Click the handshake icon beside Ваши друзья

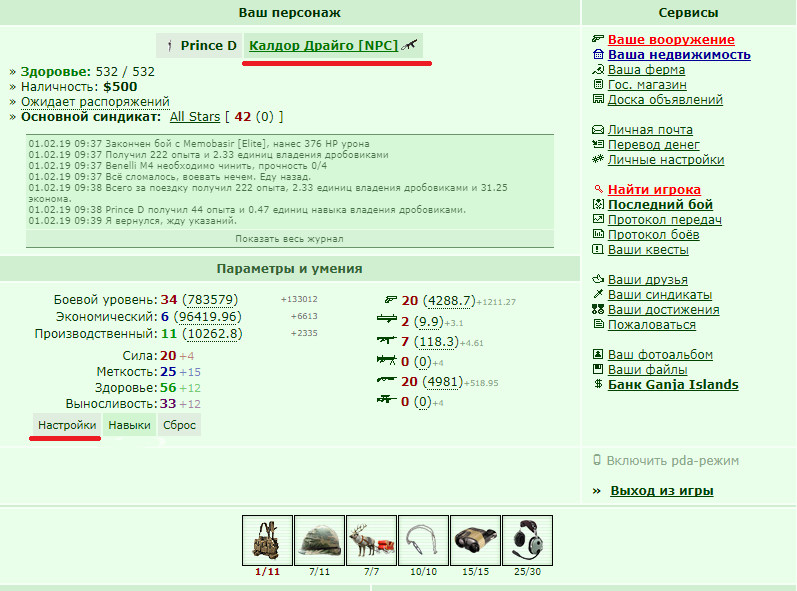(x=598, y=279)
